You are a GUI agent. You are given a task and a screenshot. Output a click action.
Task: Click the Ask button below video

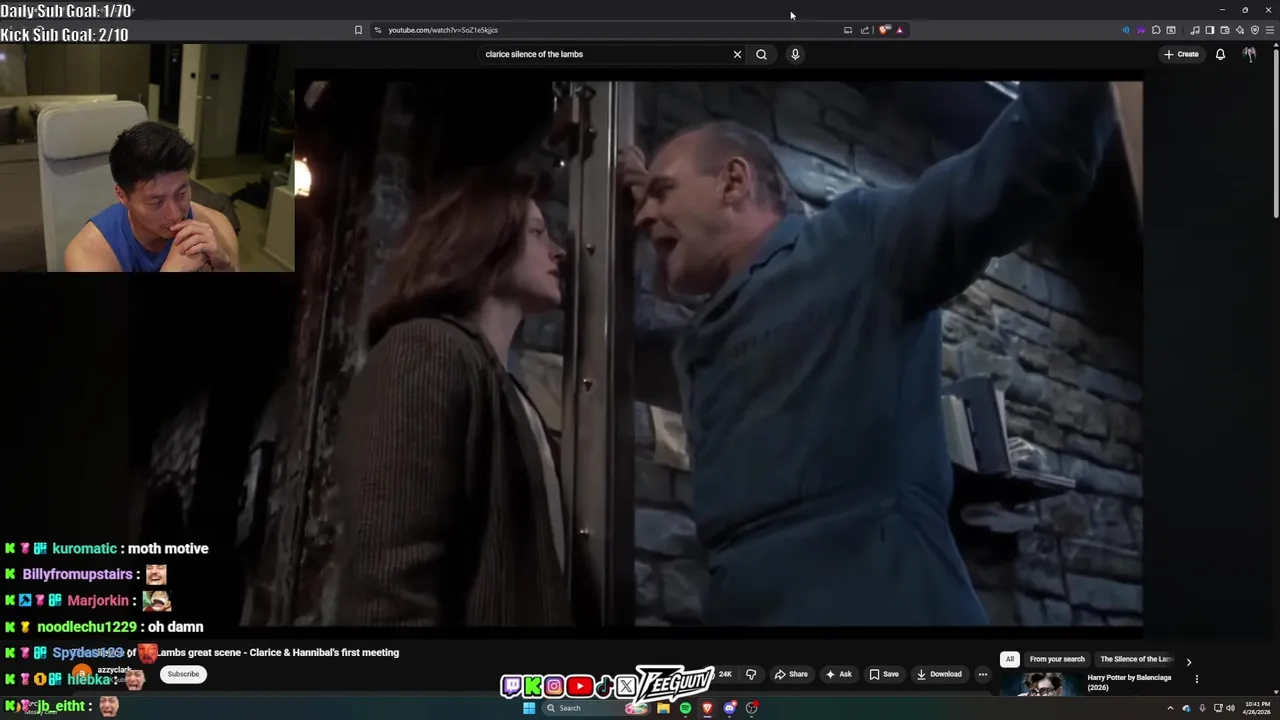[x=838, y=674]
